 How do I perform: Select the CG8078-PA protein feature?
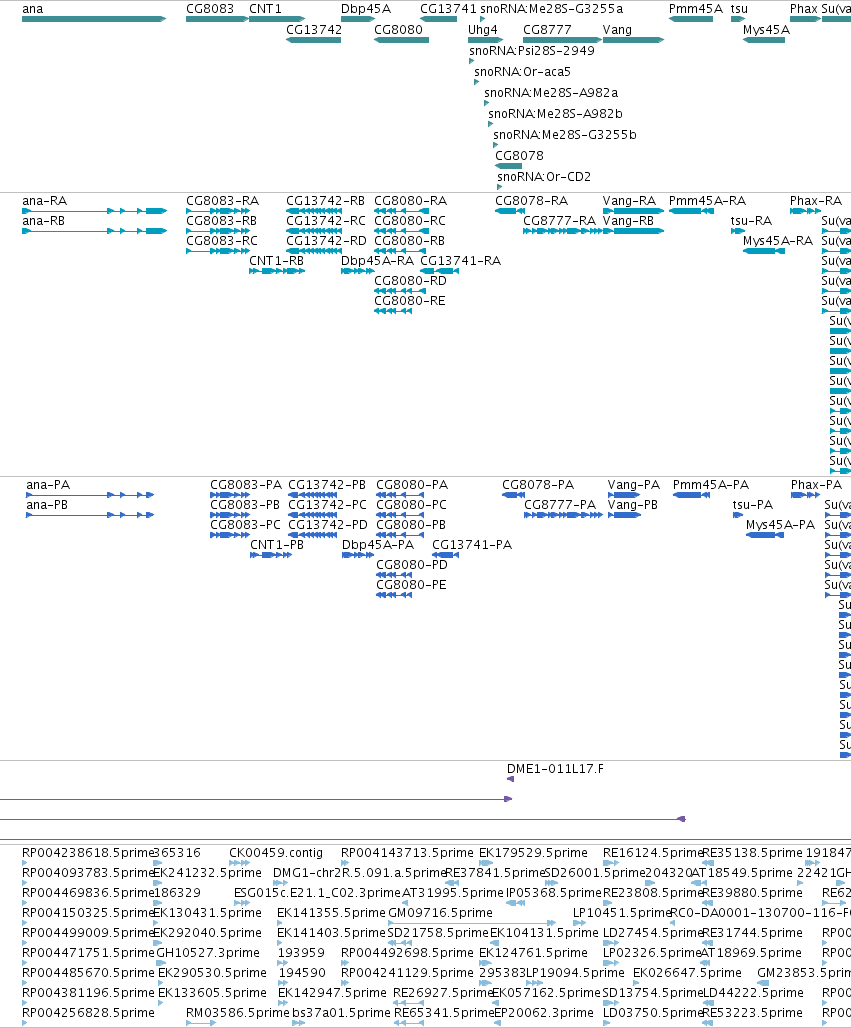point(513,495)
